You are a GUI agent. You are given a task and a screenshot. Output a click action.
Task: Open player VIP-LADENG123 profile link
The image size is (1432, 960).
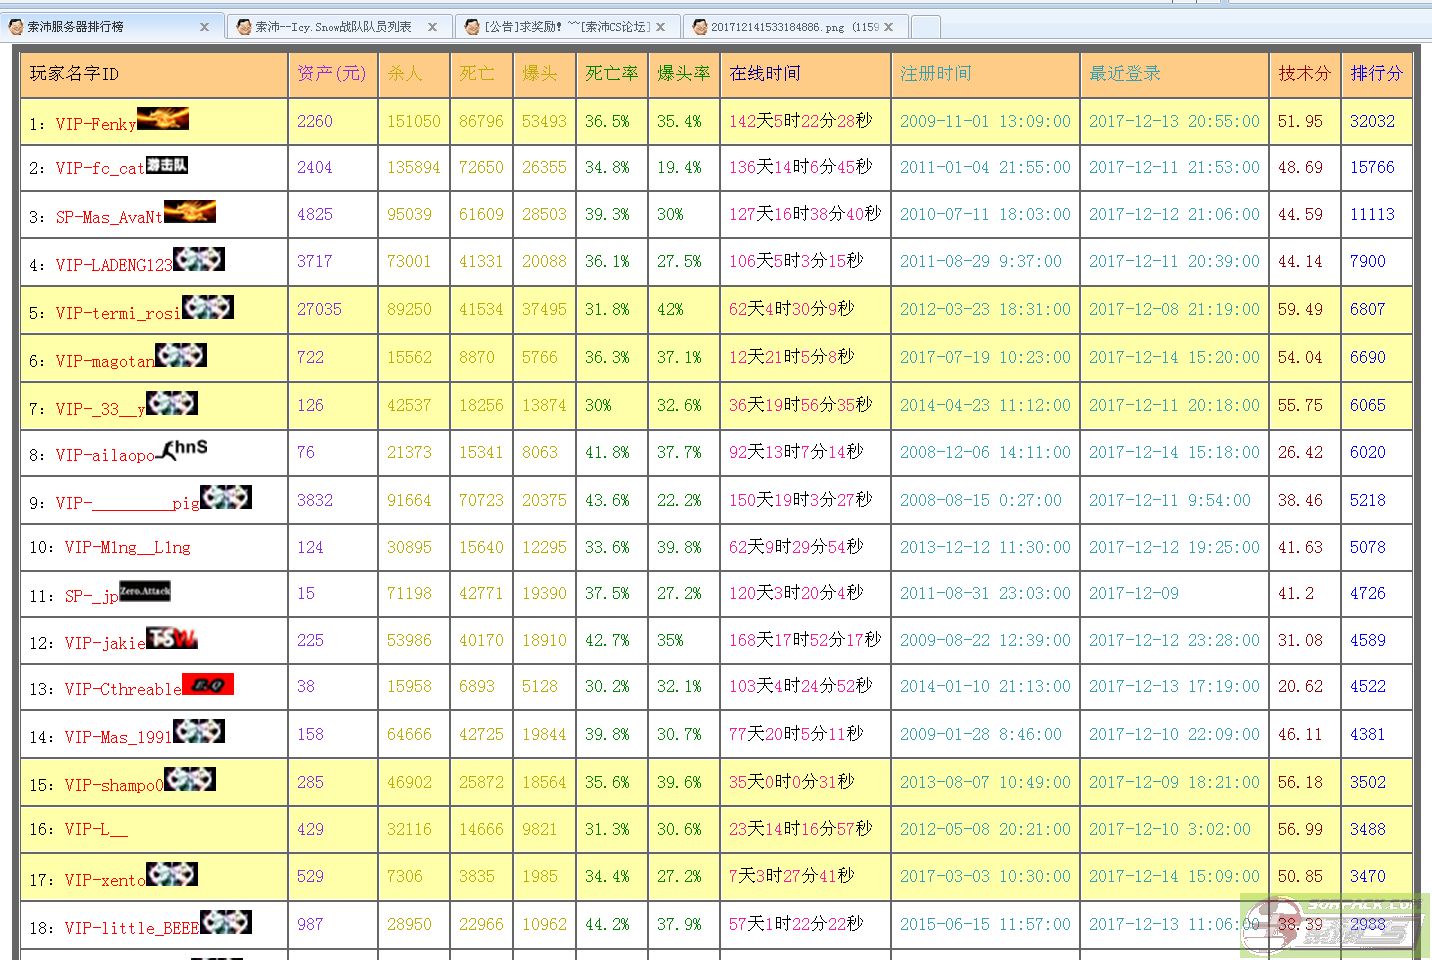pyautogui.click(x=114, y=265)
